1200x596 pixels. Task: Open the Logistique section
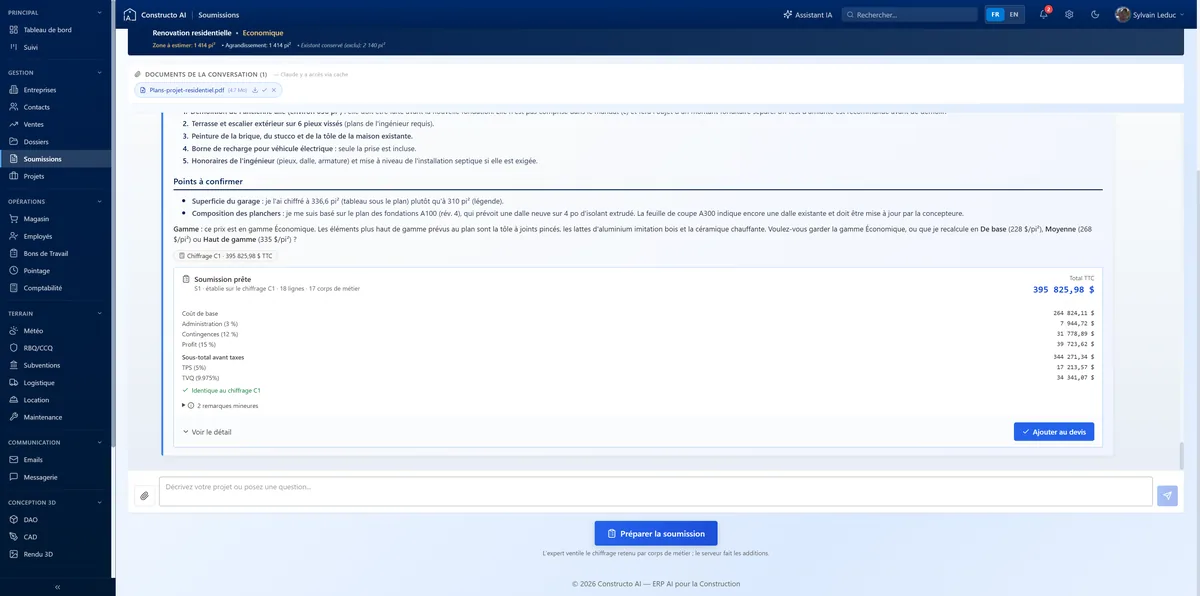click(x=56, y=383)
